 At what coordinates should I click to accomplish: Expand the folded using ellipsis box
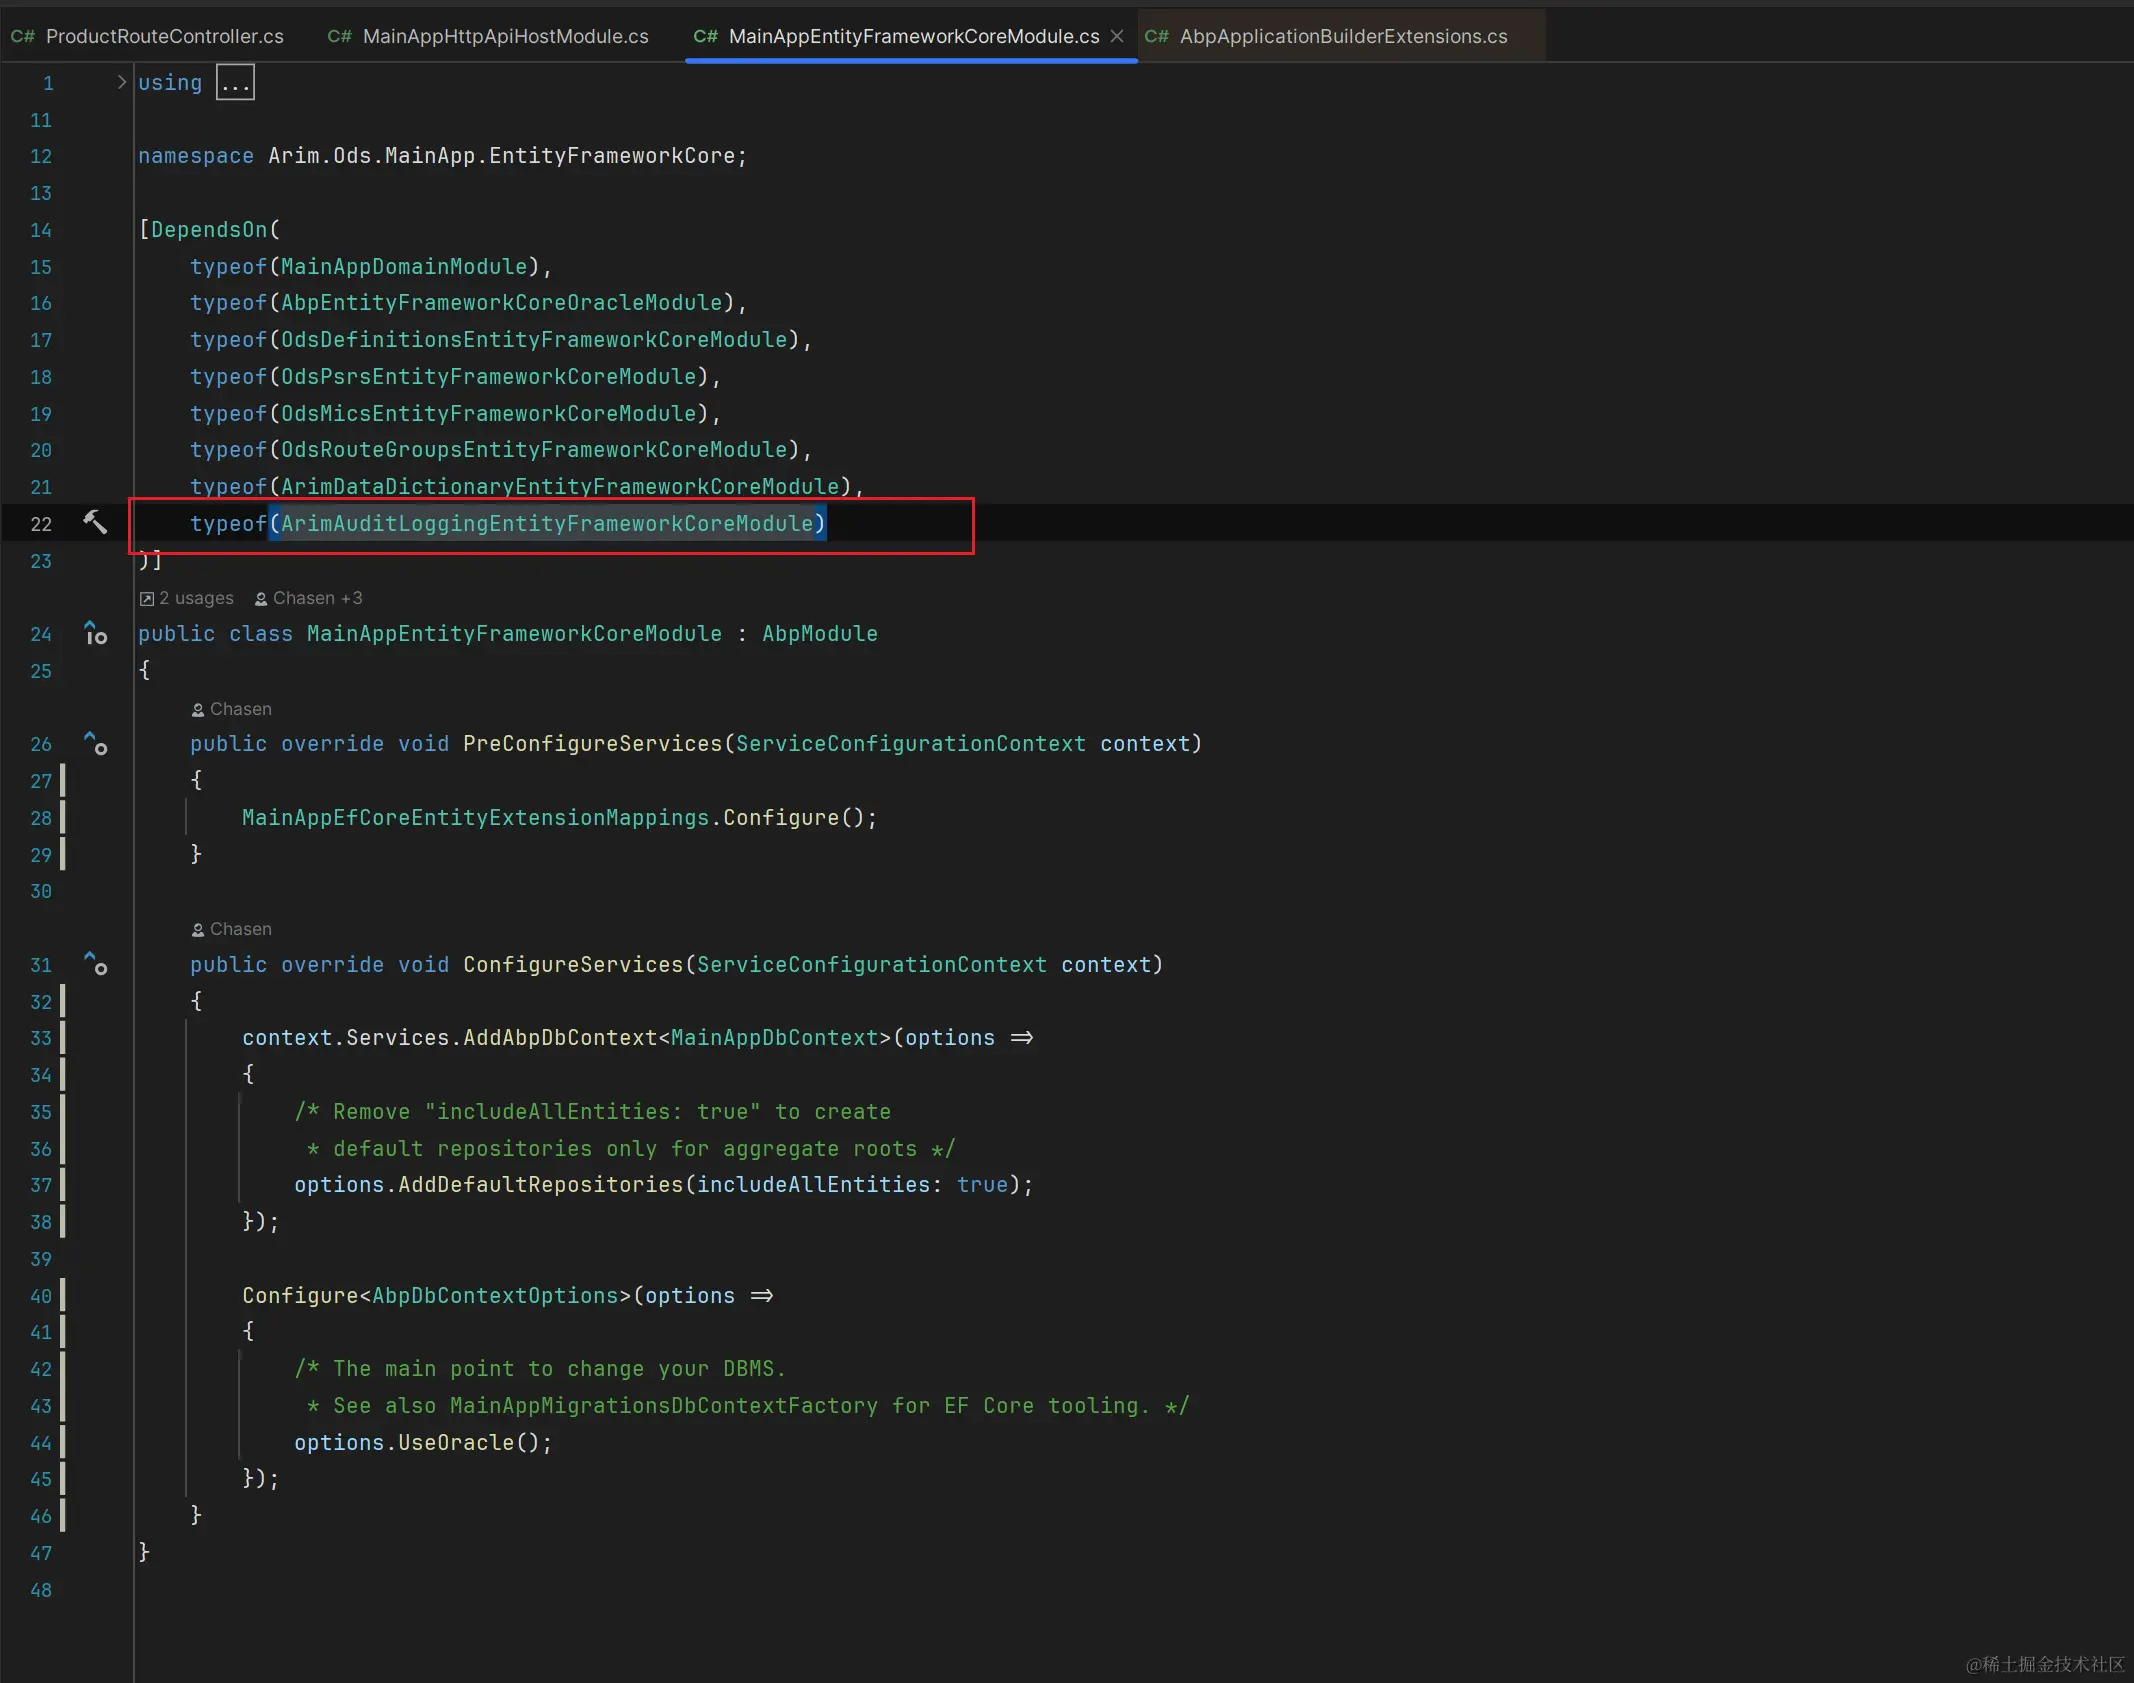point(235,83)
